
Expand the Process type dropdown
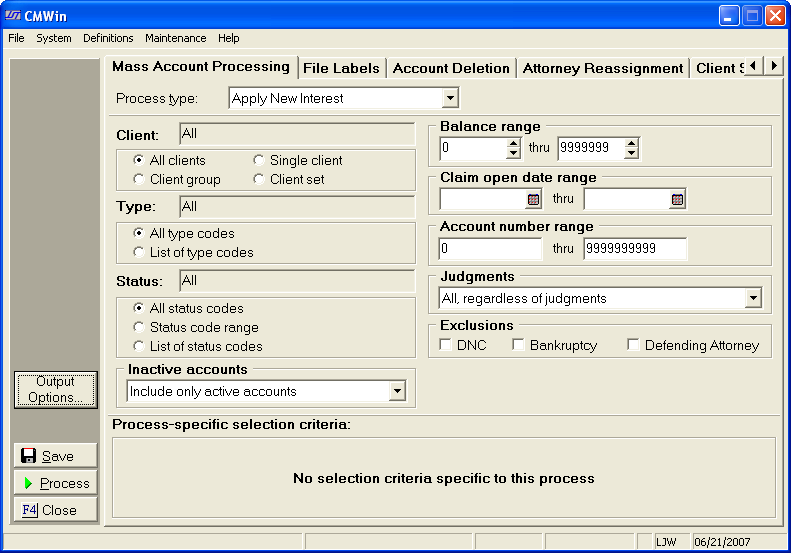point(450,98)
